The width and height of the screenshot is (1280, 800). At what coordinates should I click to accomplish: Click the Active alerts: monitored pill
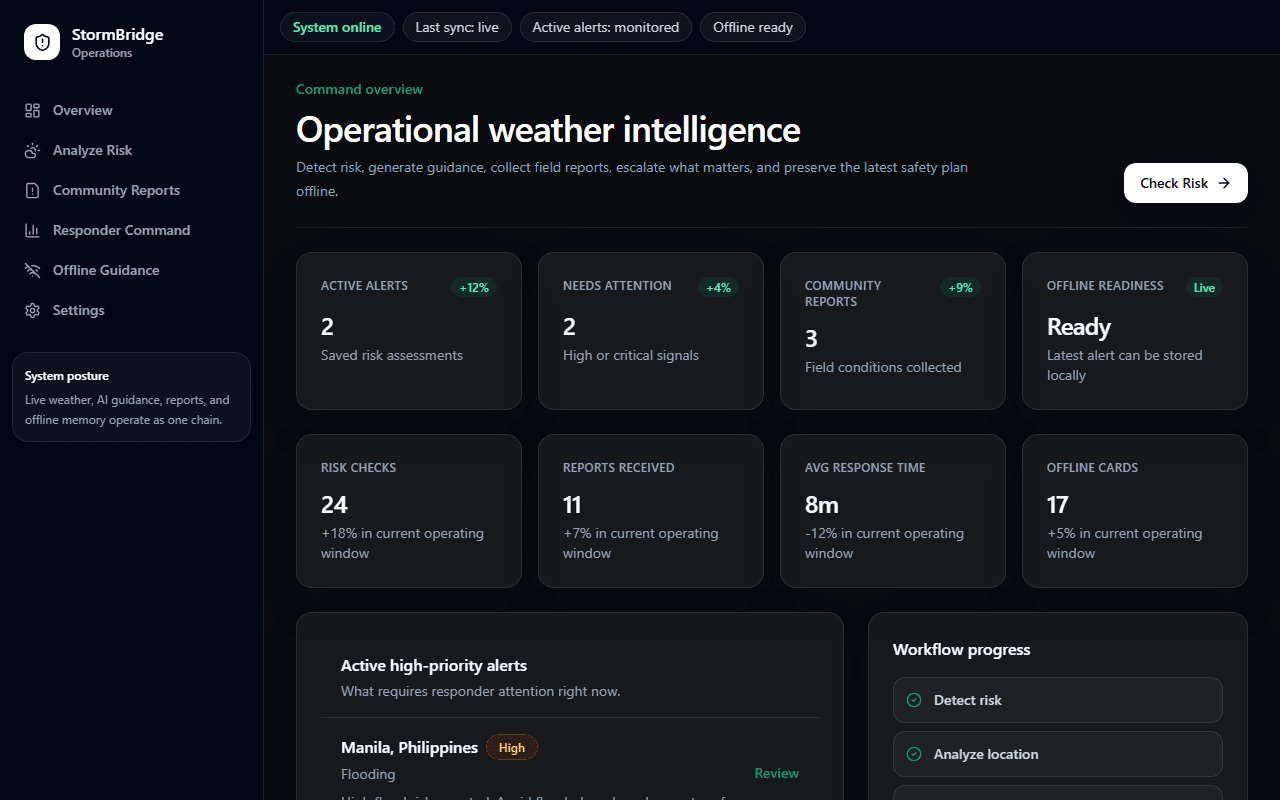[606, 27]
